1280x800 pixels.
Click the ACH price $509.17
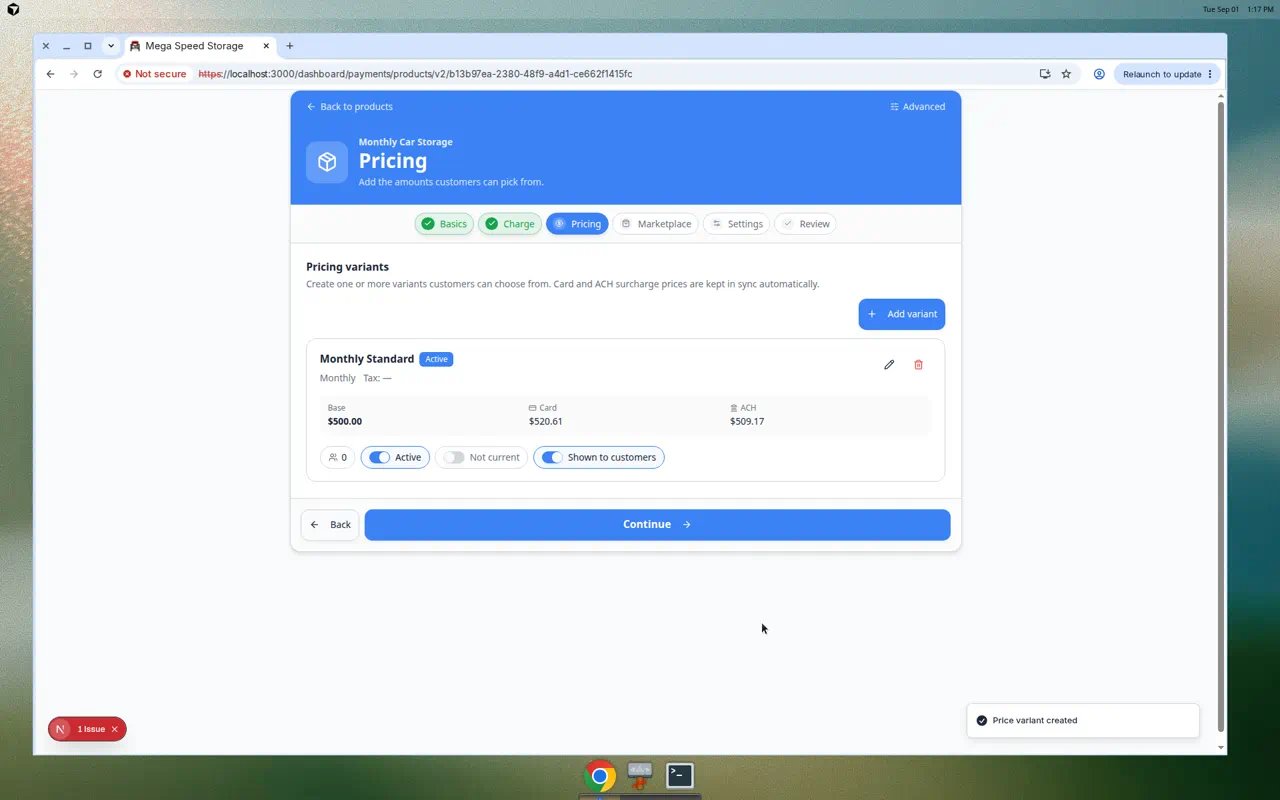[747, 422]
